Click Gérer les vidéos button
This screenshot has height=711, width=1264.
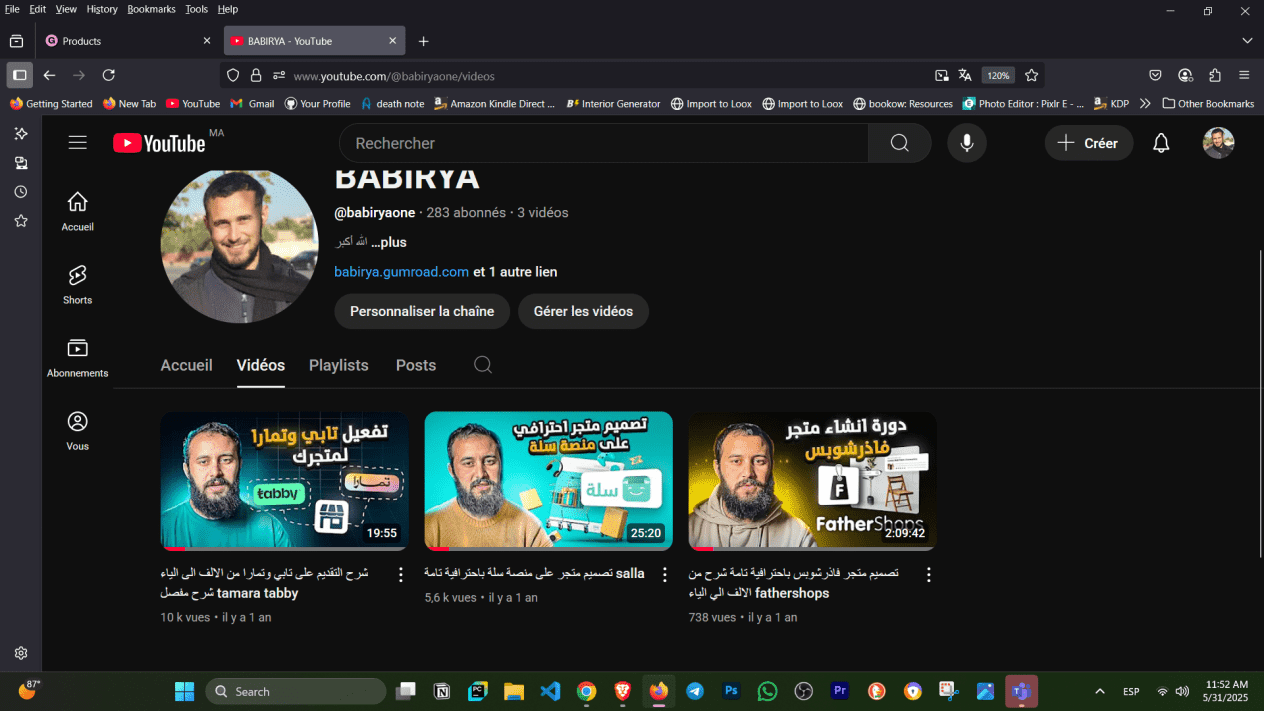(x=583, y=311)
